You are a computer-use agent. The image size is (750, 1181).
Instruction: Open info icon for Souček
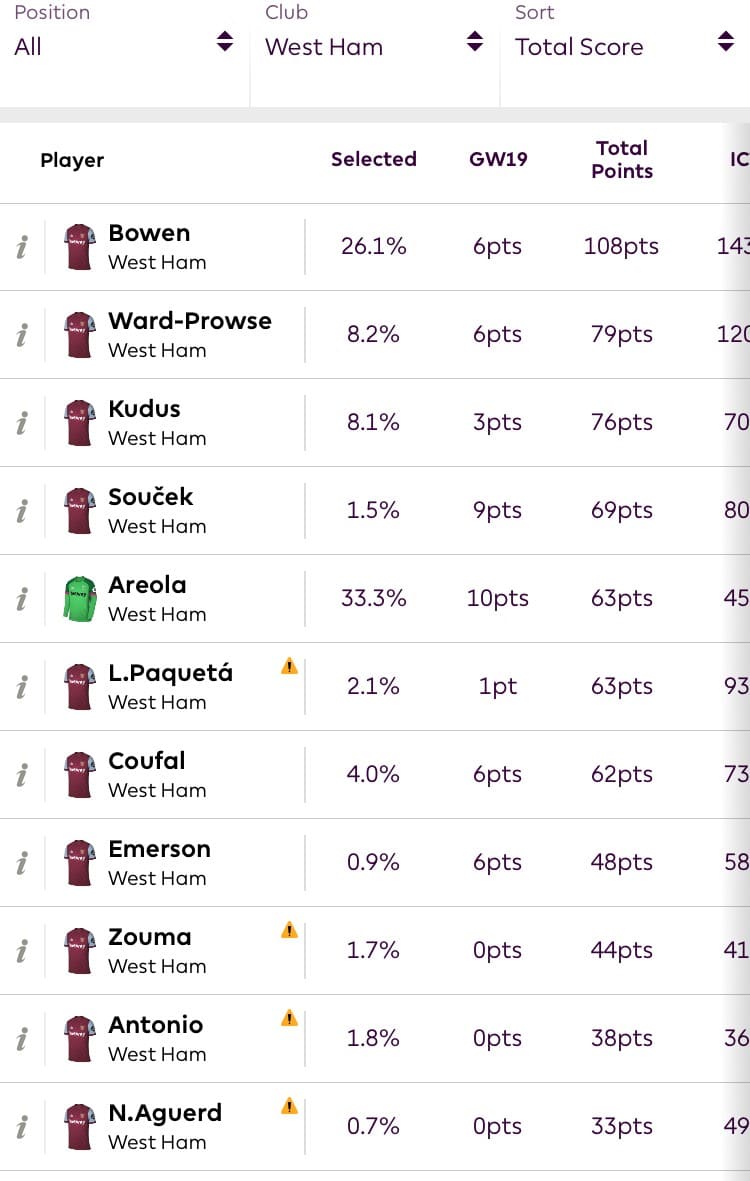pyautogui.click(x=22, y=511)
